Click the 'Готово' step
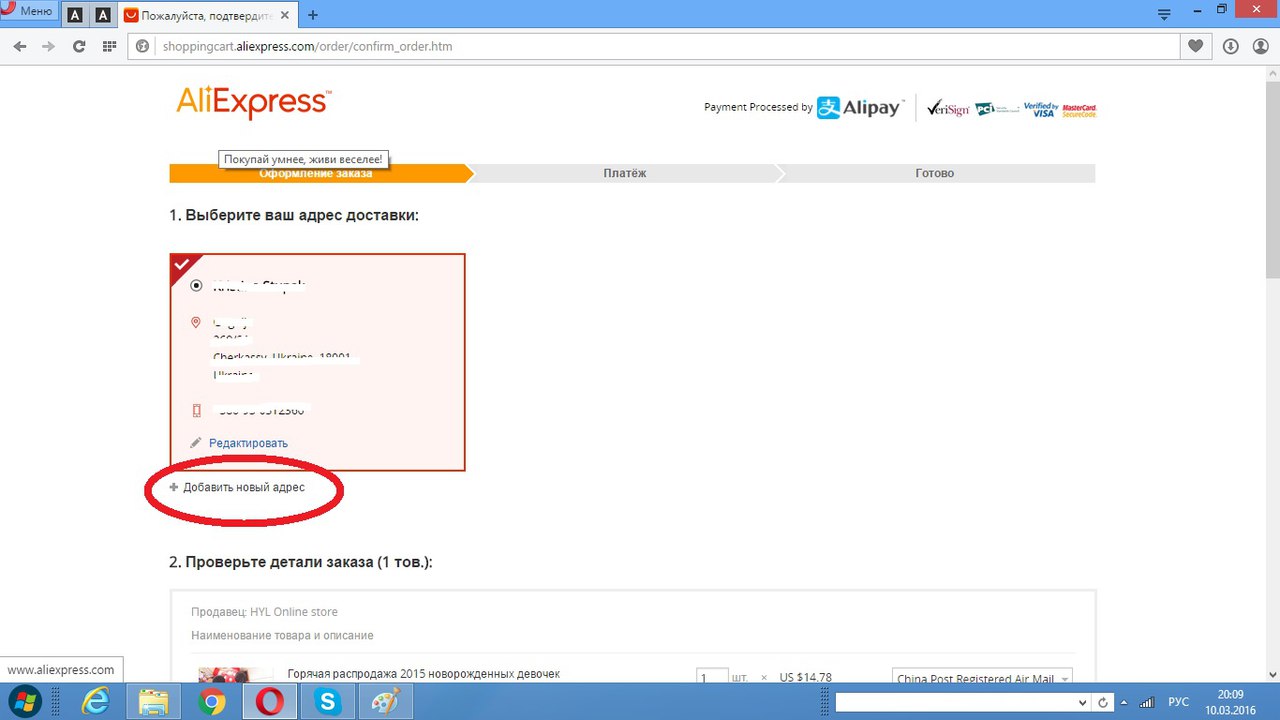Viewport: 1280px width, 720px height. [x=935, y=173]
